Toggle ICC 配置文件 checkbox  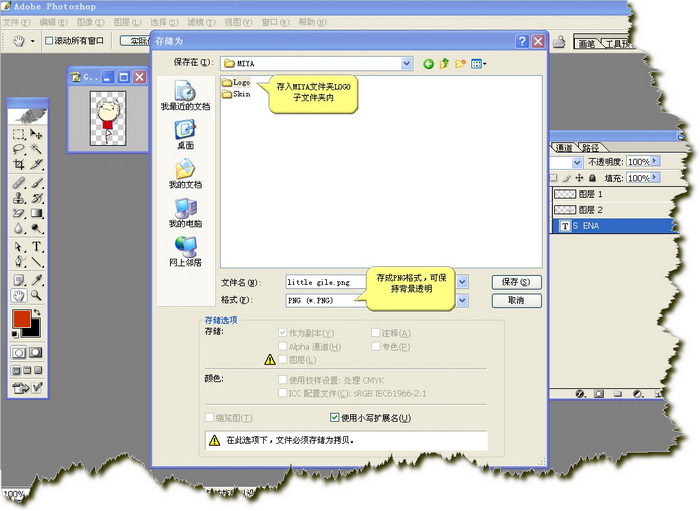[282, 393]
